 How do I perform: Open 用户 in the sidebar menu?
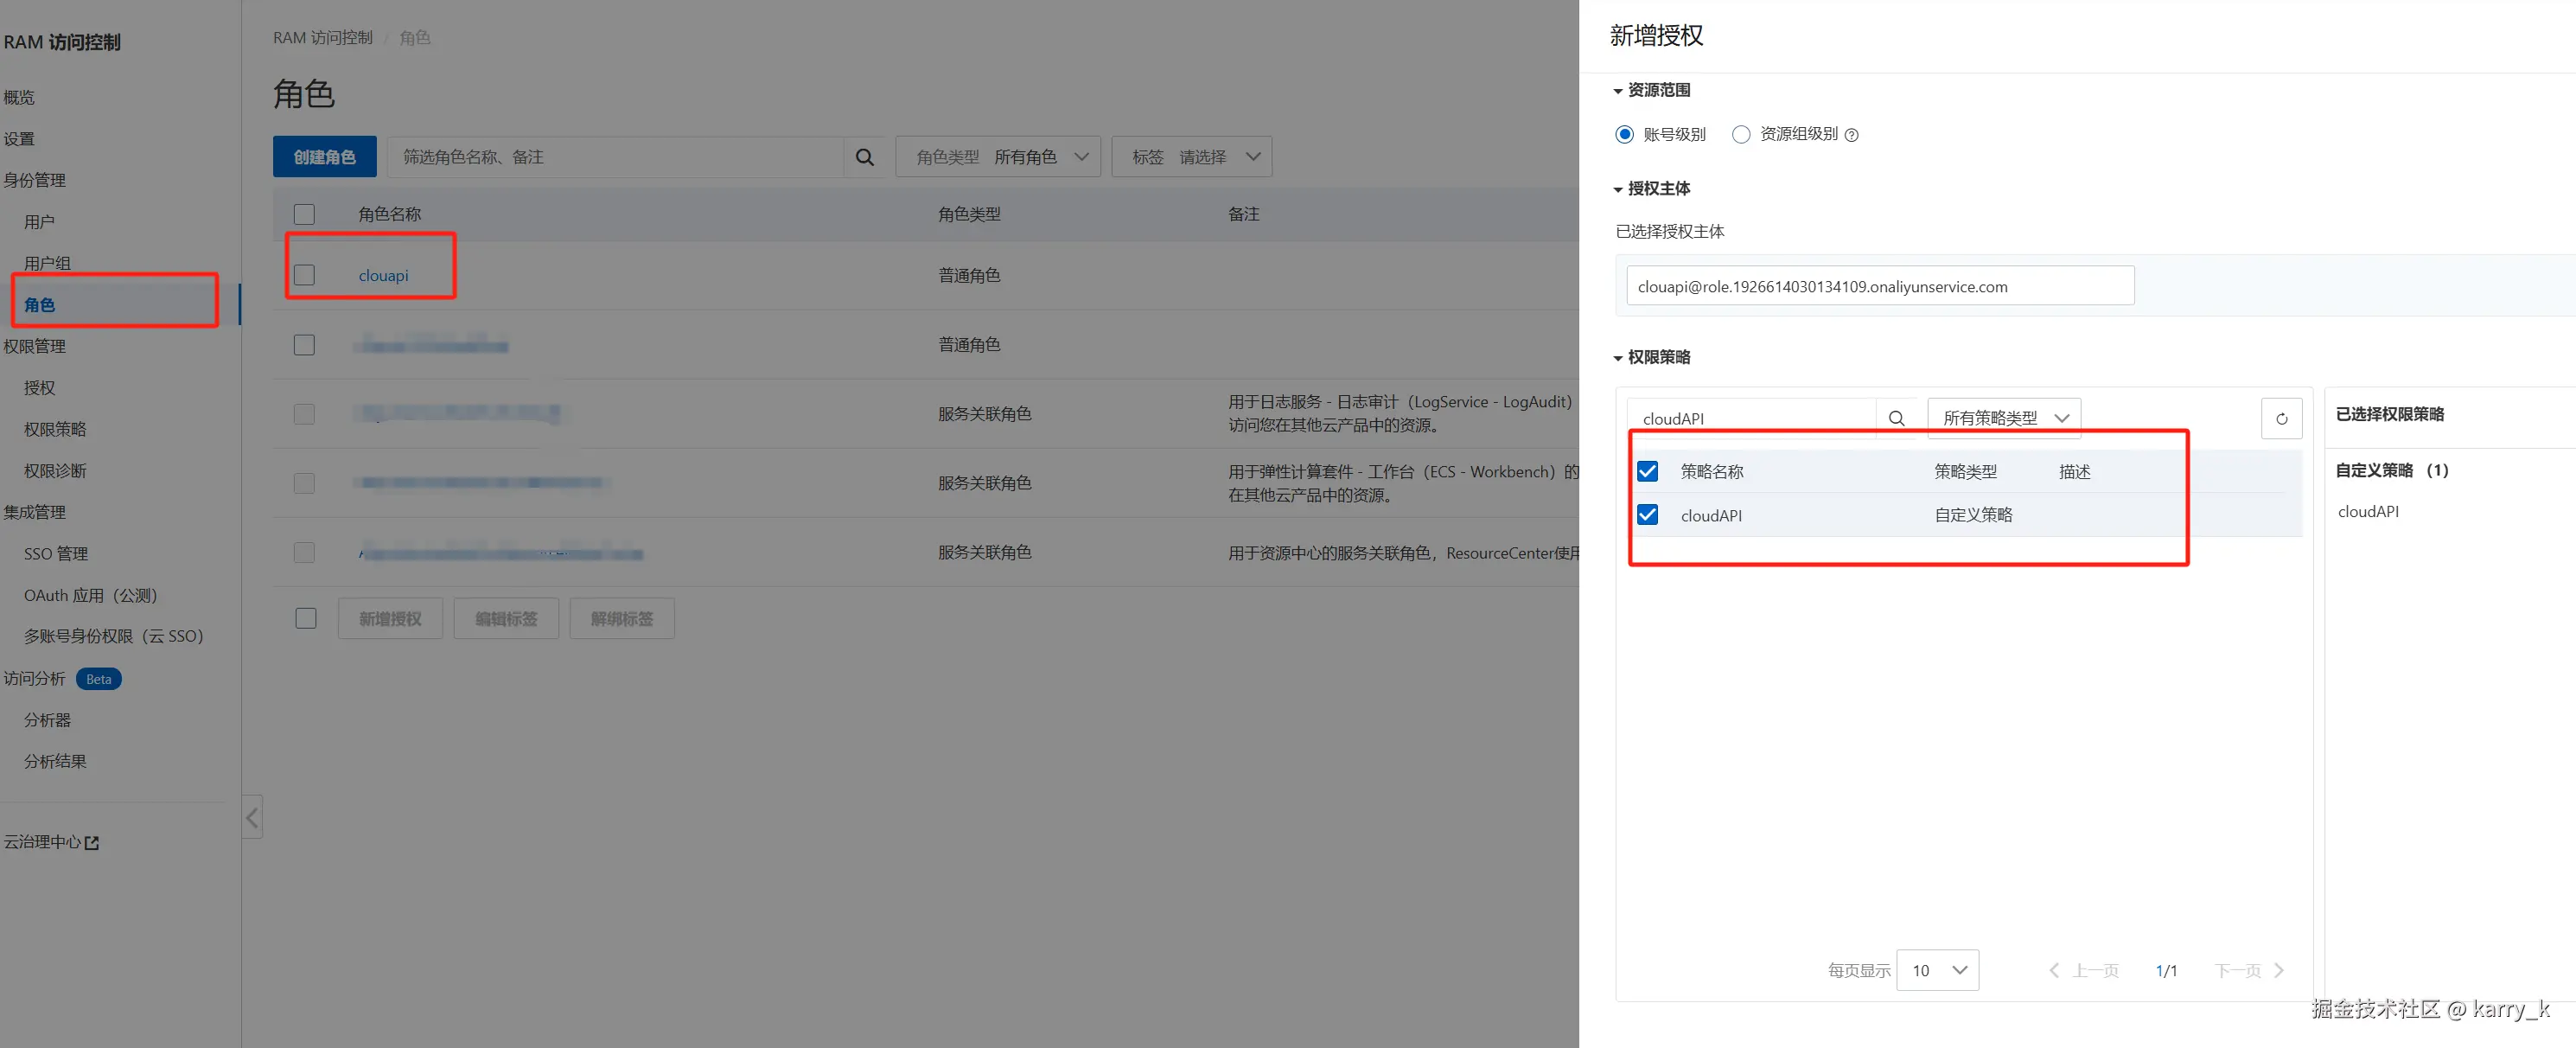[x=39, y=222]
